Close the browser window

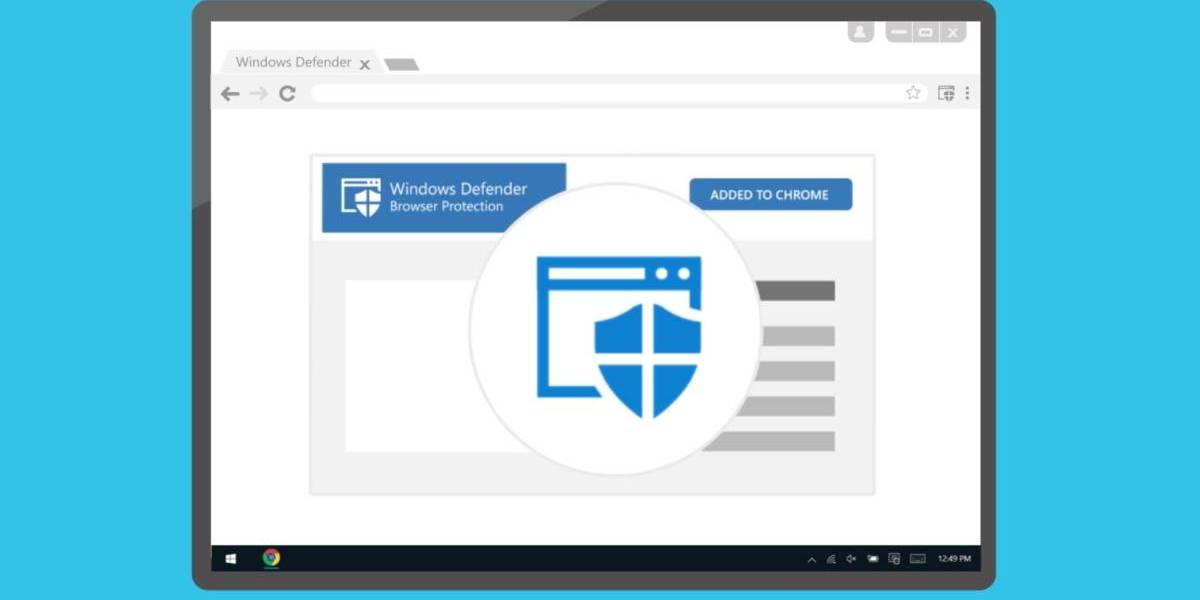point(953,32)
